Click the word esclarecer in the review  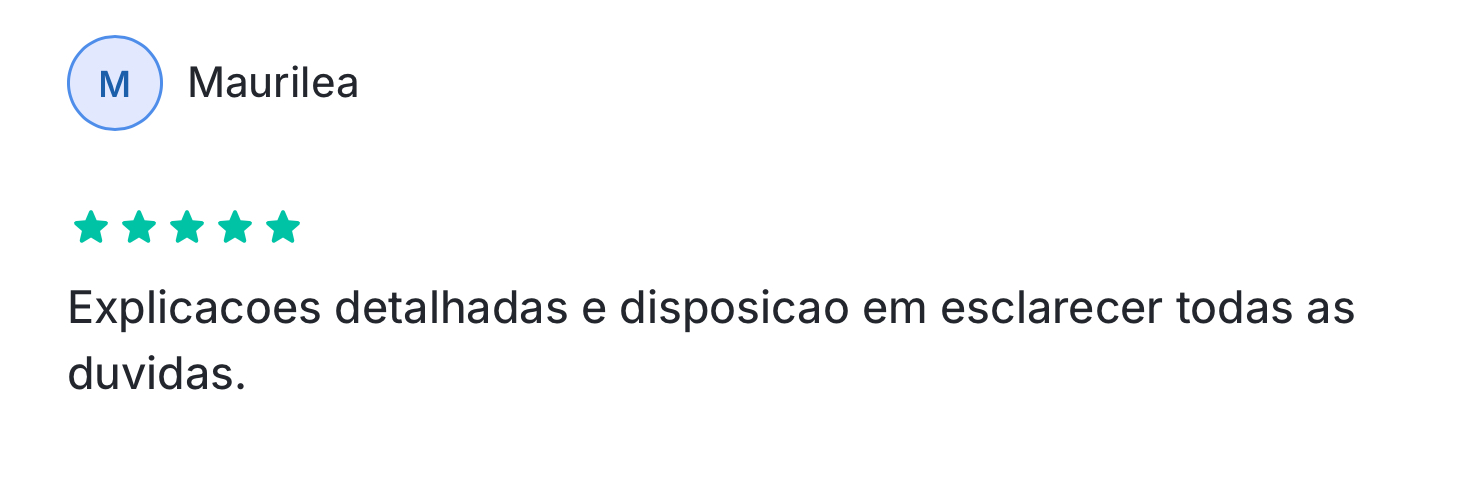coord(1049,308)
